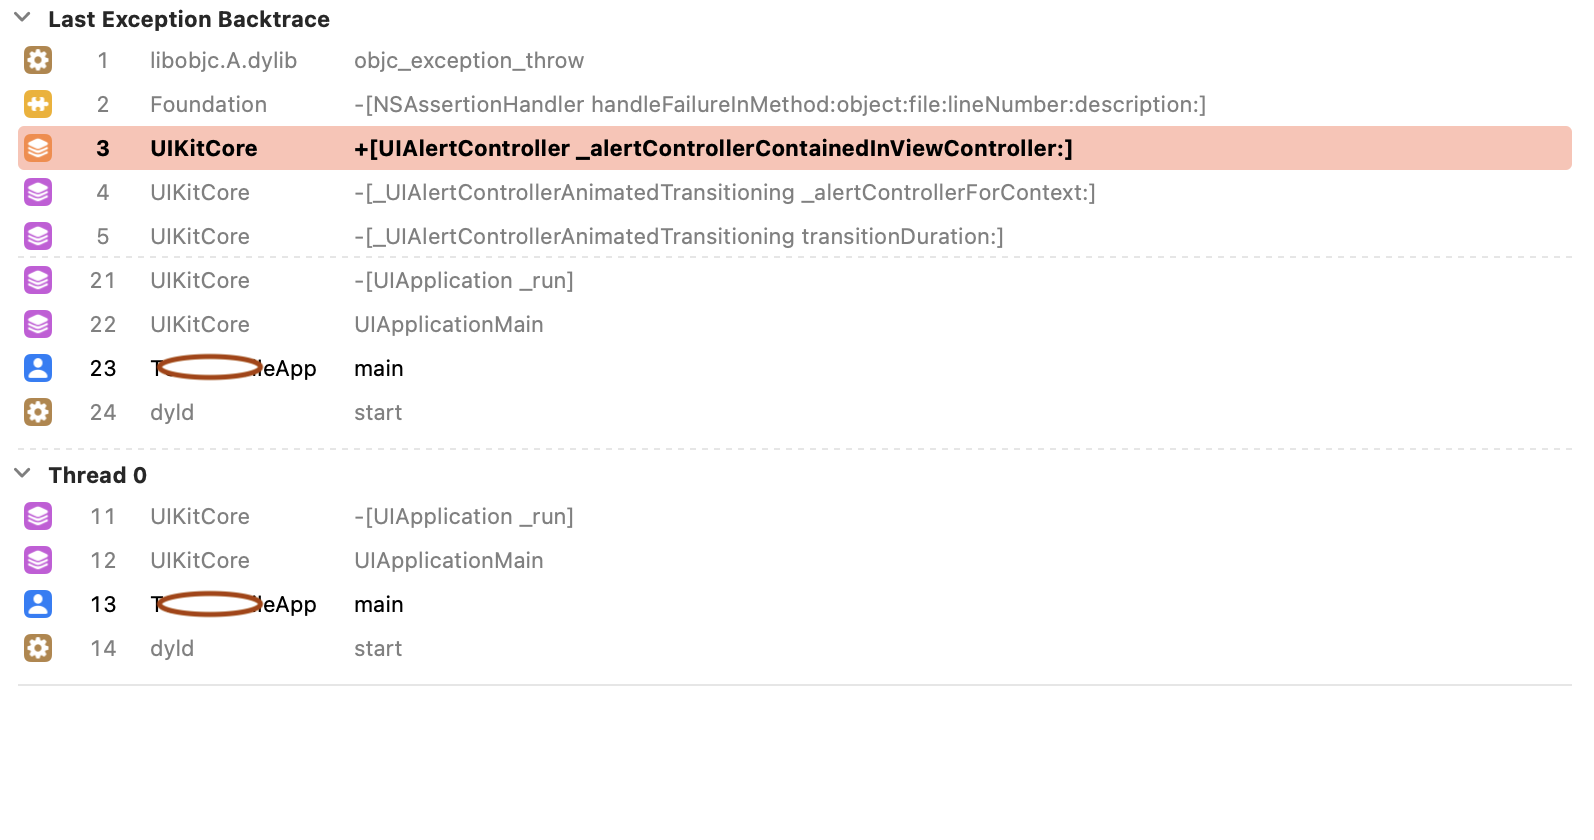Click the Thread 0 header label

point(97,475)
